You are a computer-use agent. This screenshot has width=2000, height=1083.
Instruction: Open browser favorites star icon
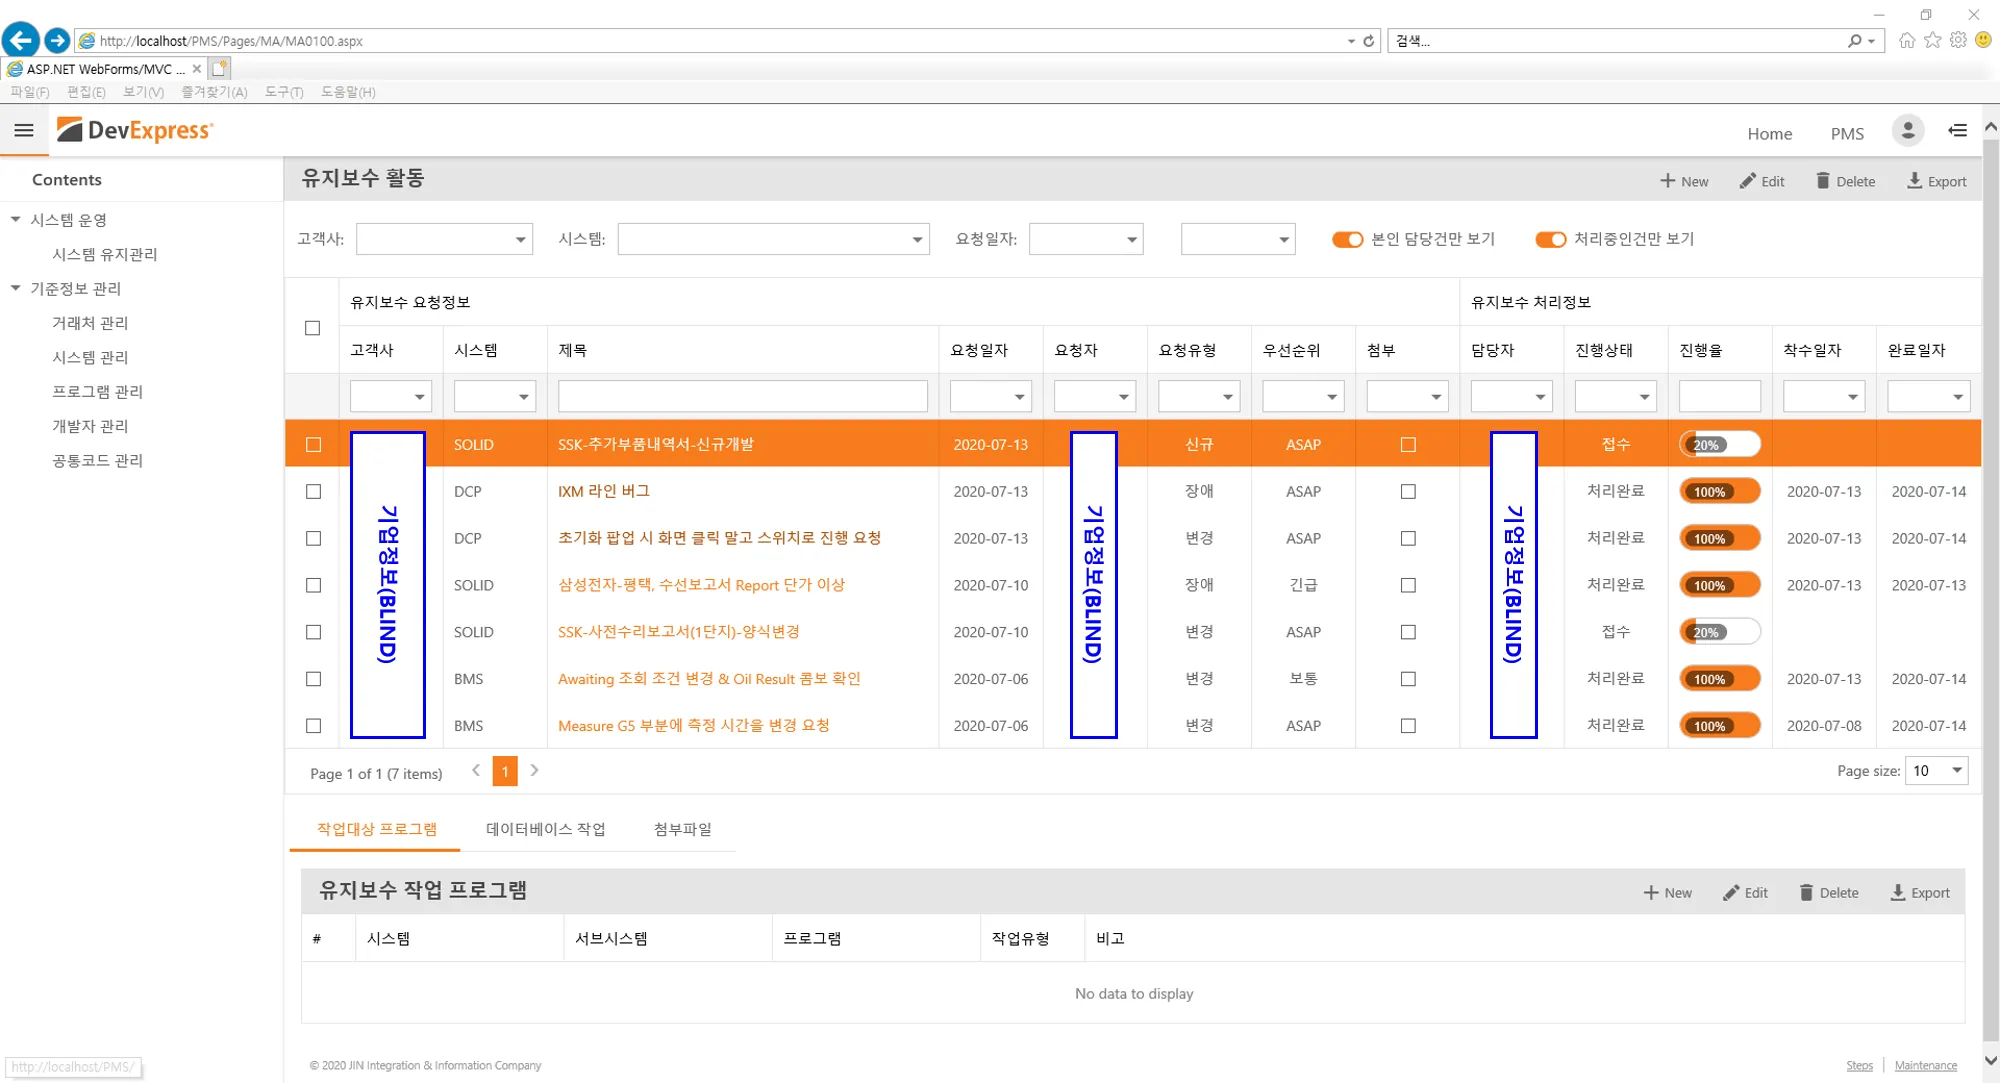[1932, 40]
